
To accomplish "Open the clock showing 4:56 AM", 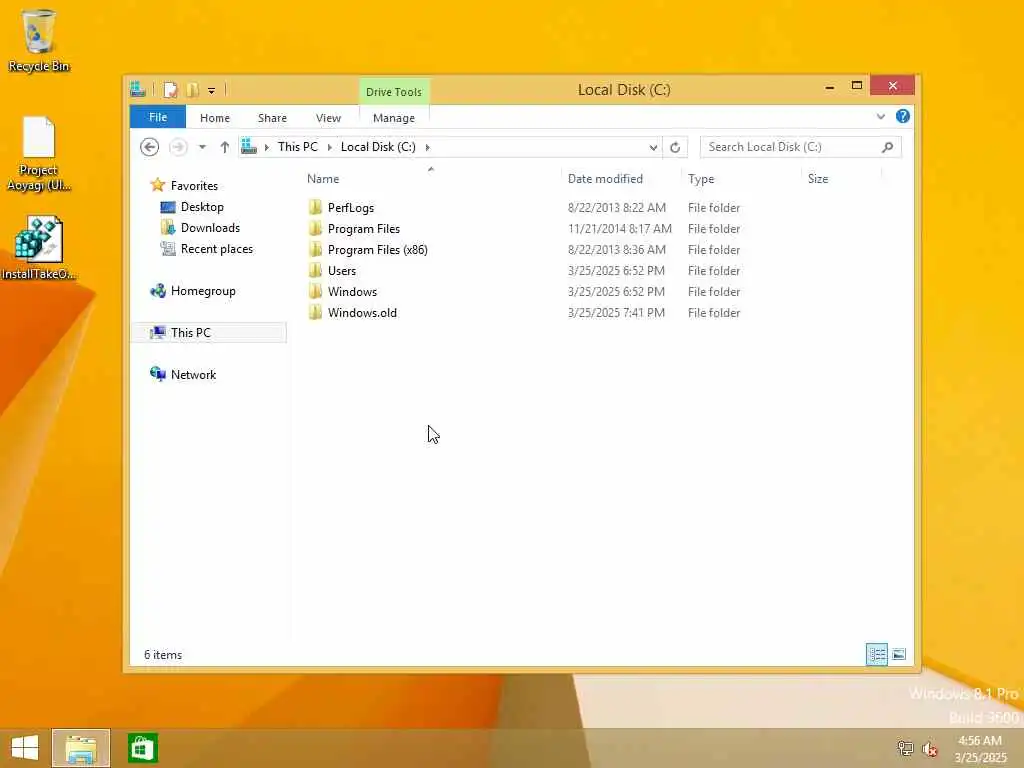I will click(980, 749).
